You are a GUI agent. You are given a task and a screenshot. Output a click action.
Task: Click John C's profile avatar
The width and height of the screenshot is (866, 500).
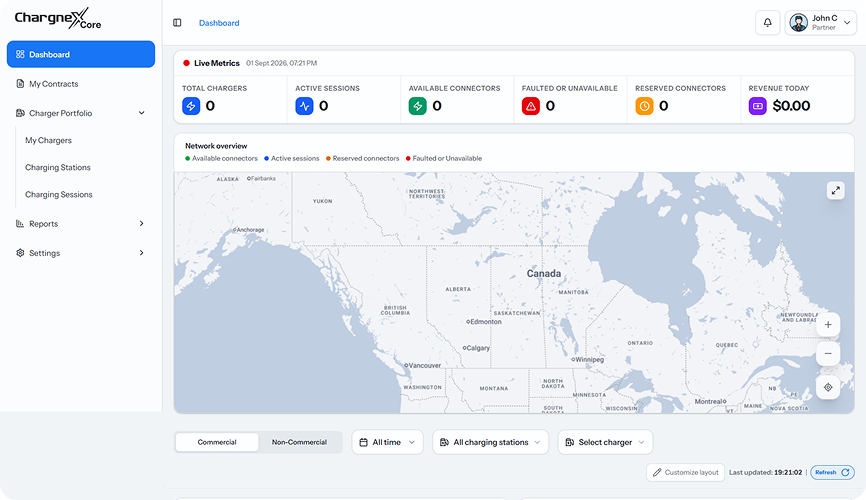click(x=799, y=23)
